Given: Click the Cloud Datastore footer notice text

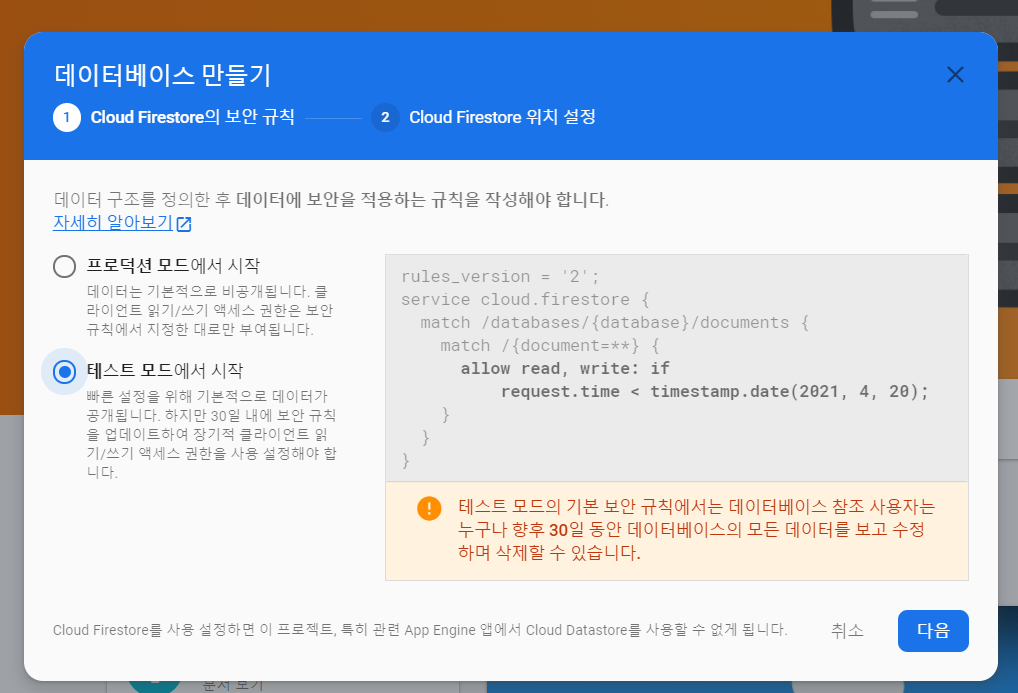Looking at the screenshot, I should pos(420,631).
